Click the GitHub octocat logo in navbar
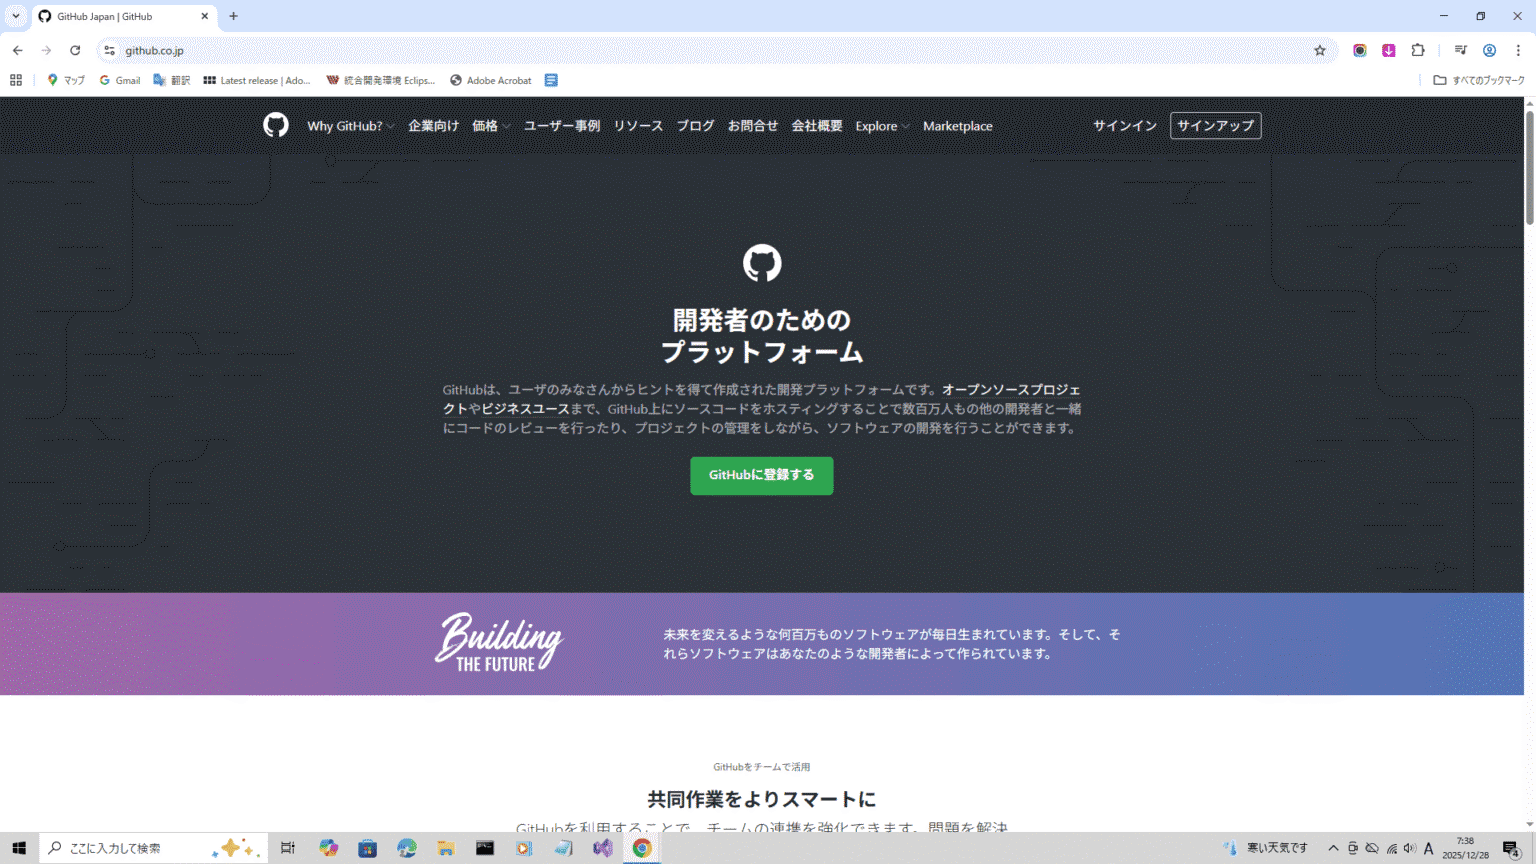The height and width of the screenshot is (864, 1536). 275,125
